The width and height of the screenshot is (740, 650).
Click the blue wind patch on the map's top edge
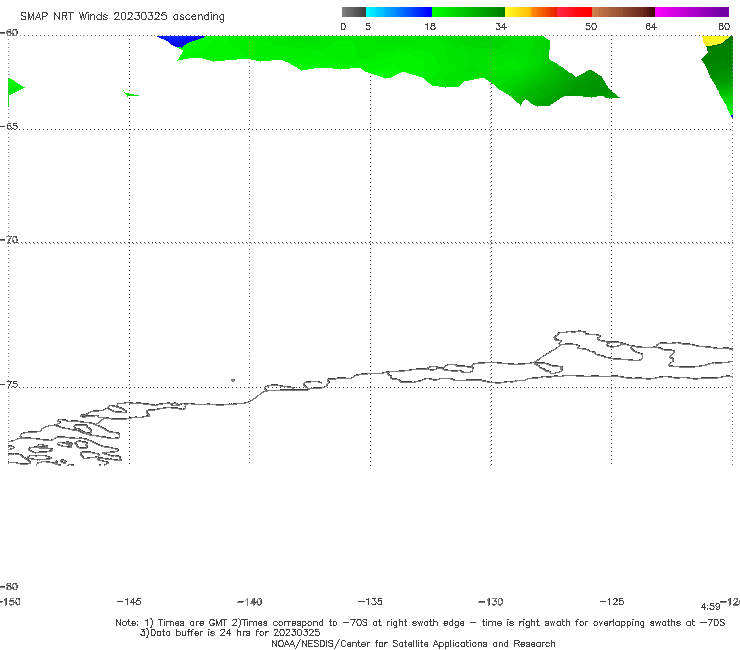pyautogui.click(x=179, y=40)
